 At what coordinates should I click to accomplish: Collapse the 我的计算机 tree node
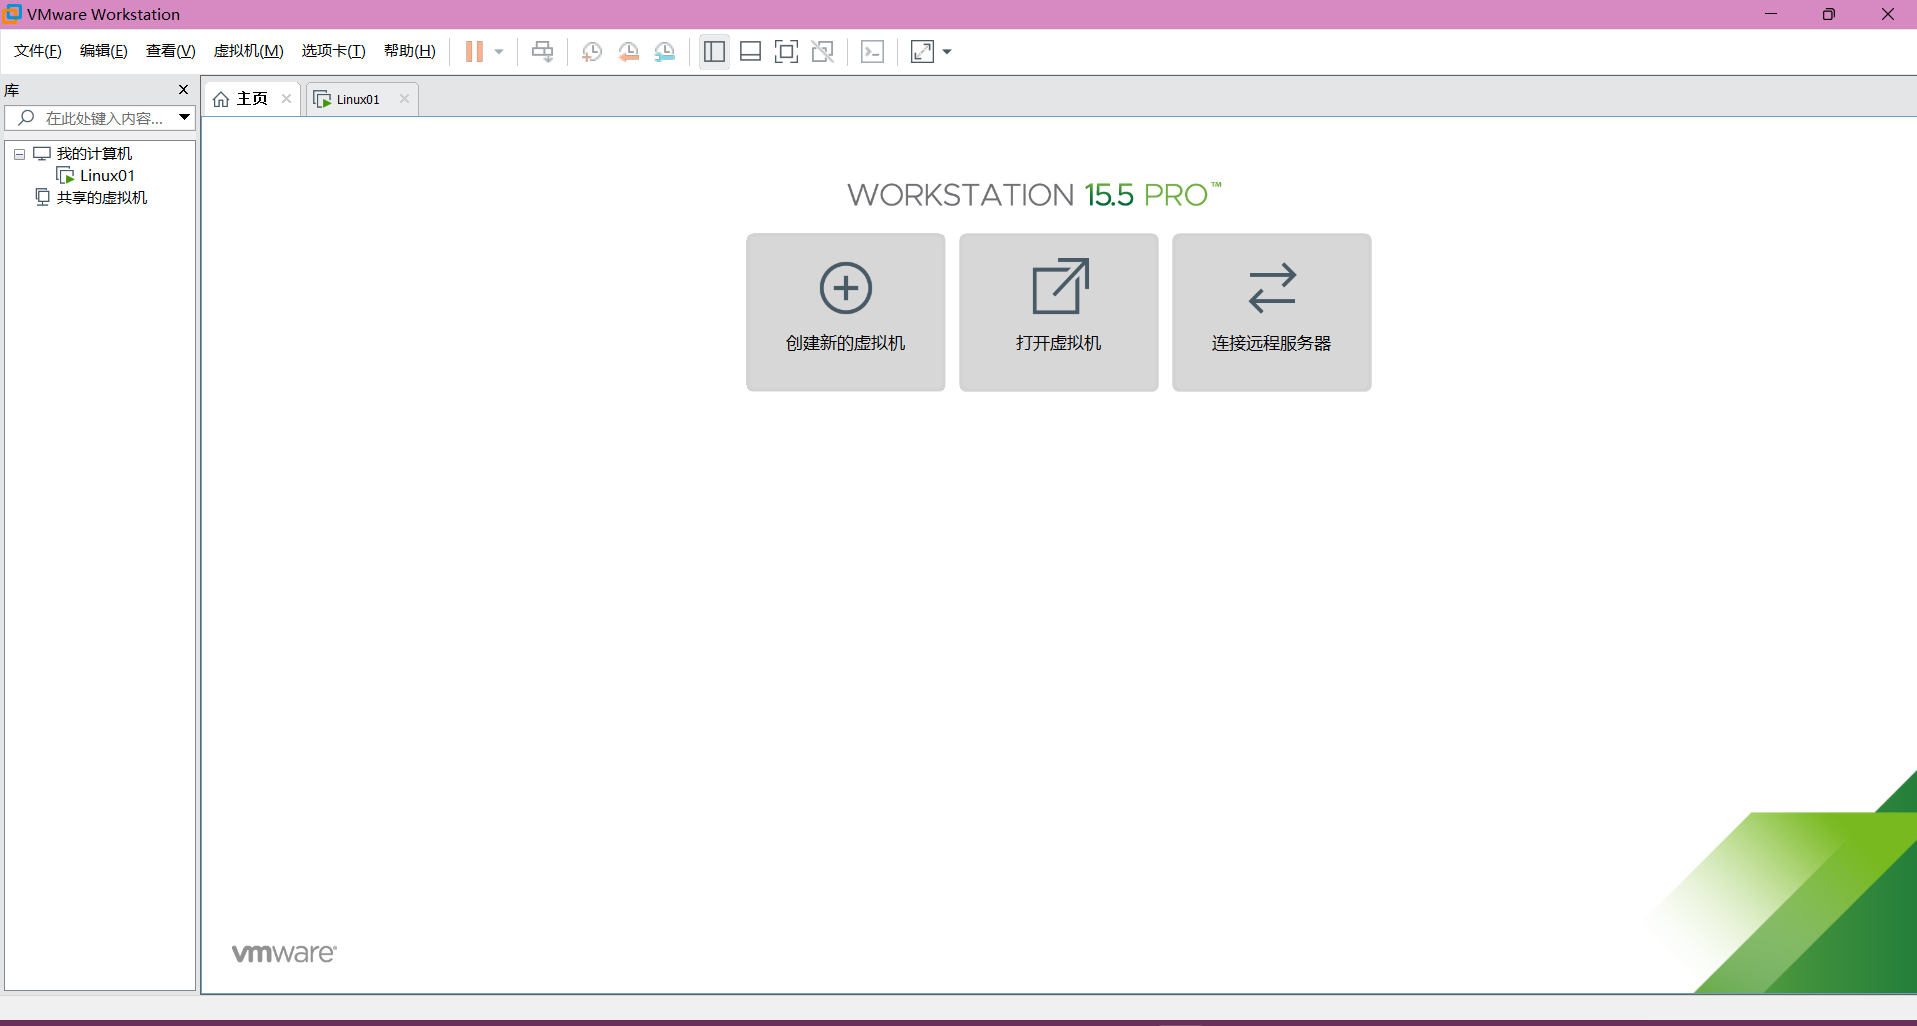click(x=19, y=154)
